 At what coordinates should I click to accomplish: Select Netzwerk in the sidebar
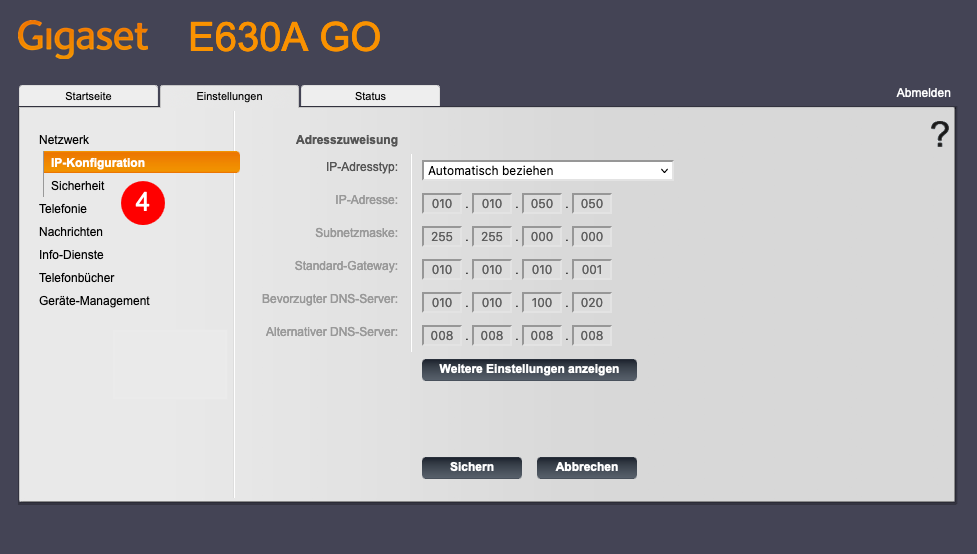[x=64, y=140]
